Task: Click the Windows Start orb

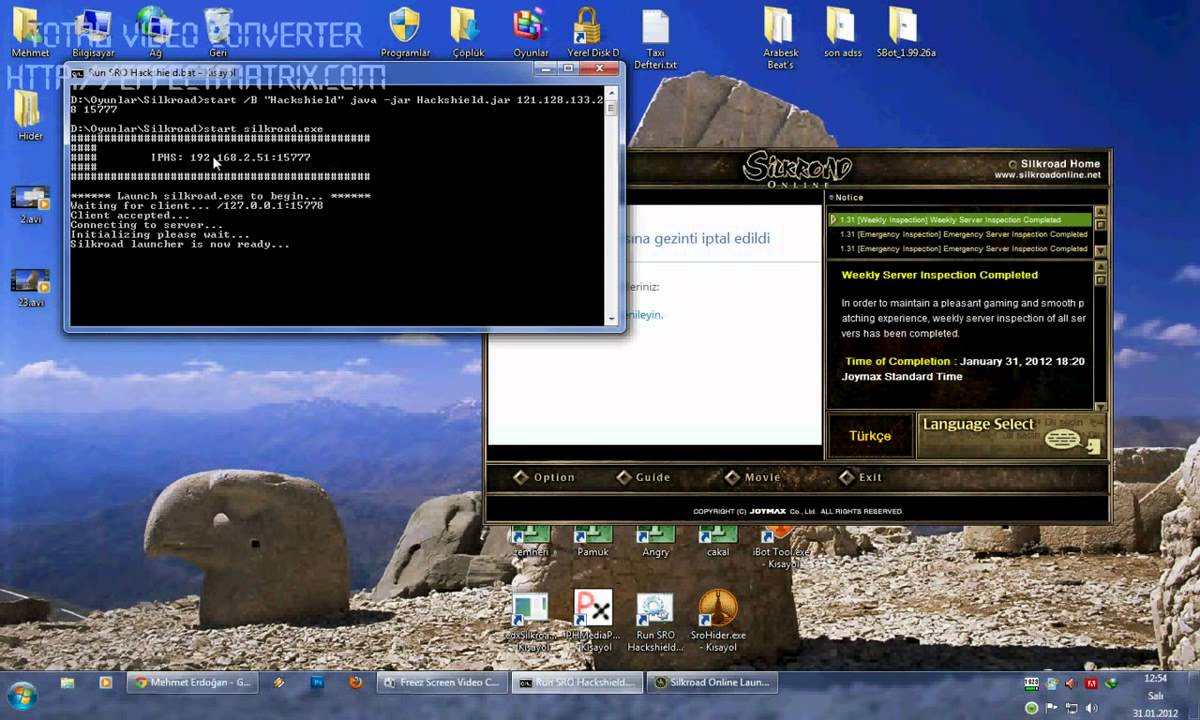Action: pyautogui.click(x=22, y=694)
